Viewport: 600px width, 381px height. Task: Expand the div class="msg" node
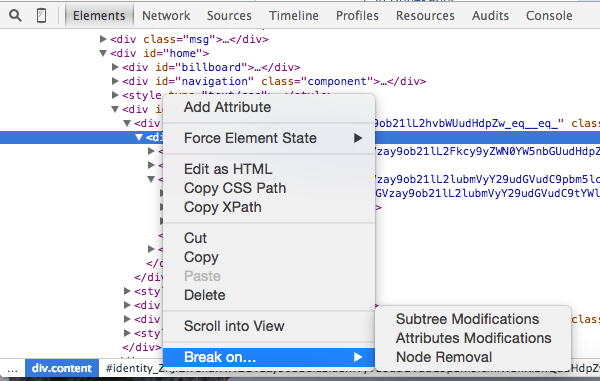(103, 39)
